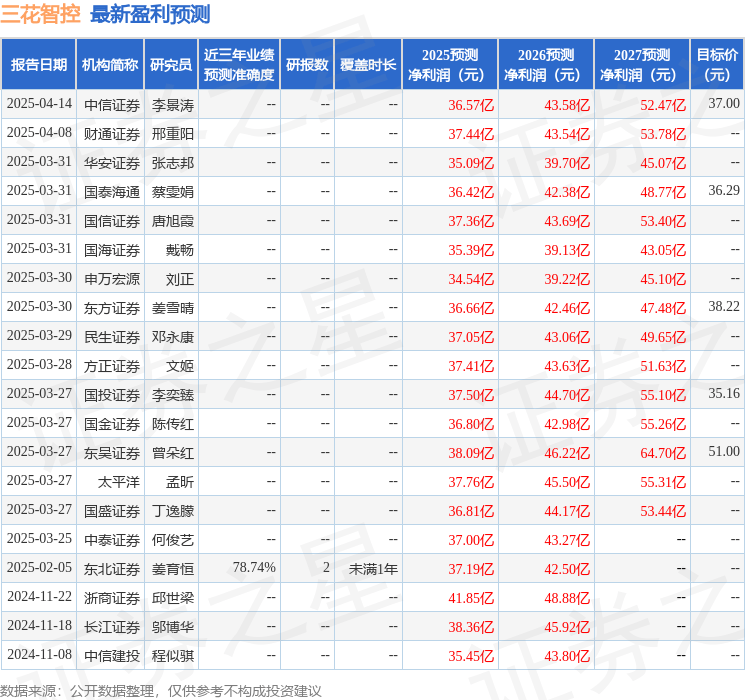Click the target price 37.00

point(724,103)
